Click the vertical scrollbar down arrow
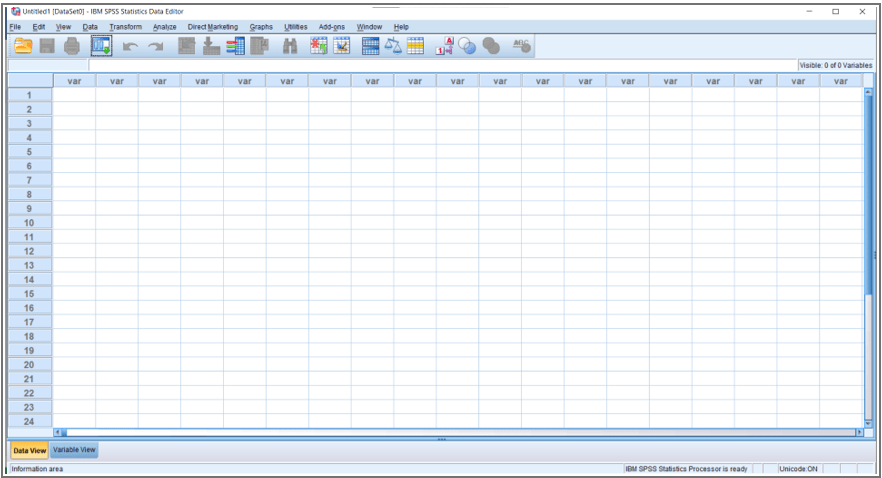 pos(868,423)
